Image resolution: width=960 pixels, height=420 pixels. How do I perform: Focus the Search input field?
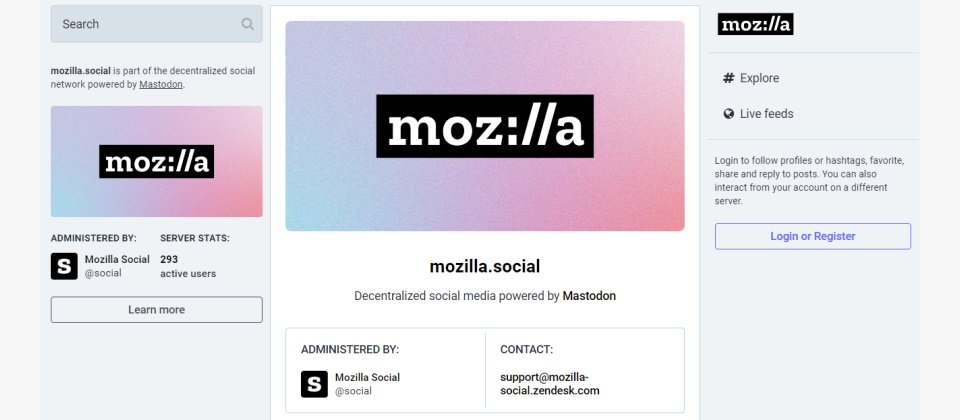coord(157,24)
